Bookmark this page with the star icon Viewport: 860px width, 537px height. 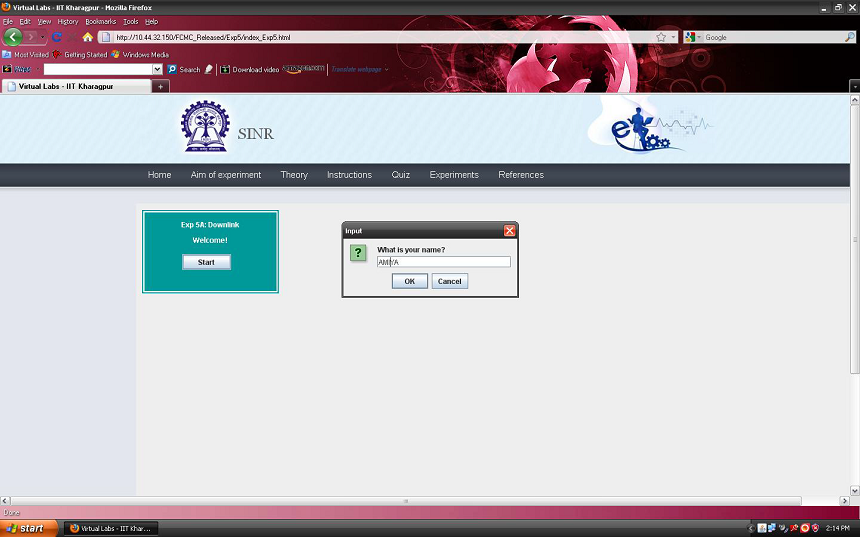point(661,37)
